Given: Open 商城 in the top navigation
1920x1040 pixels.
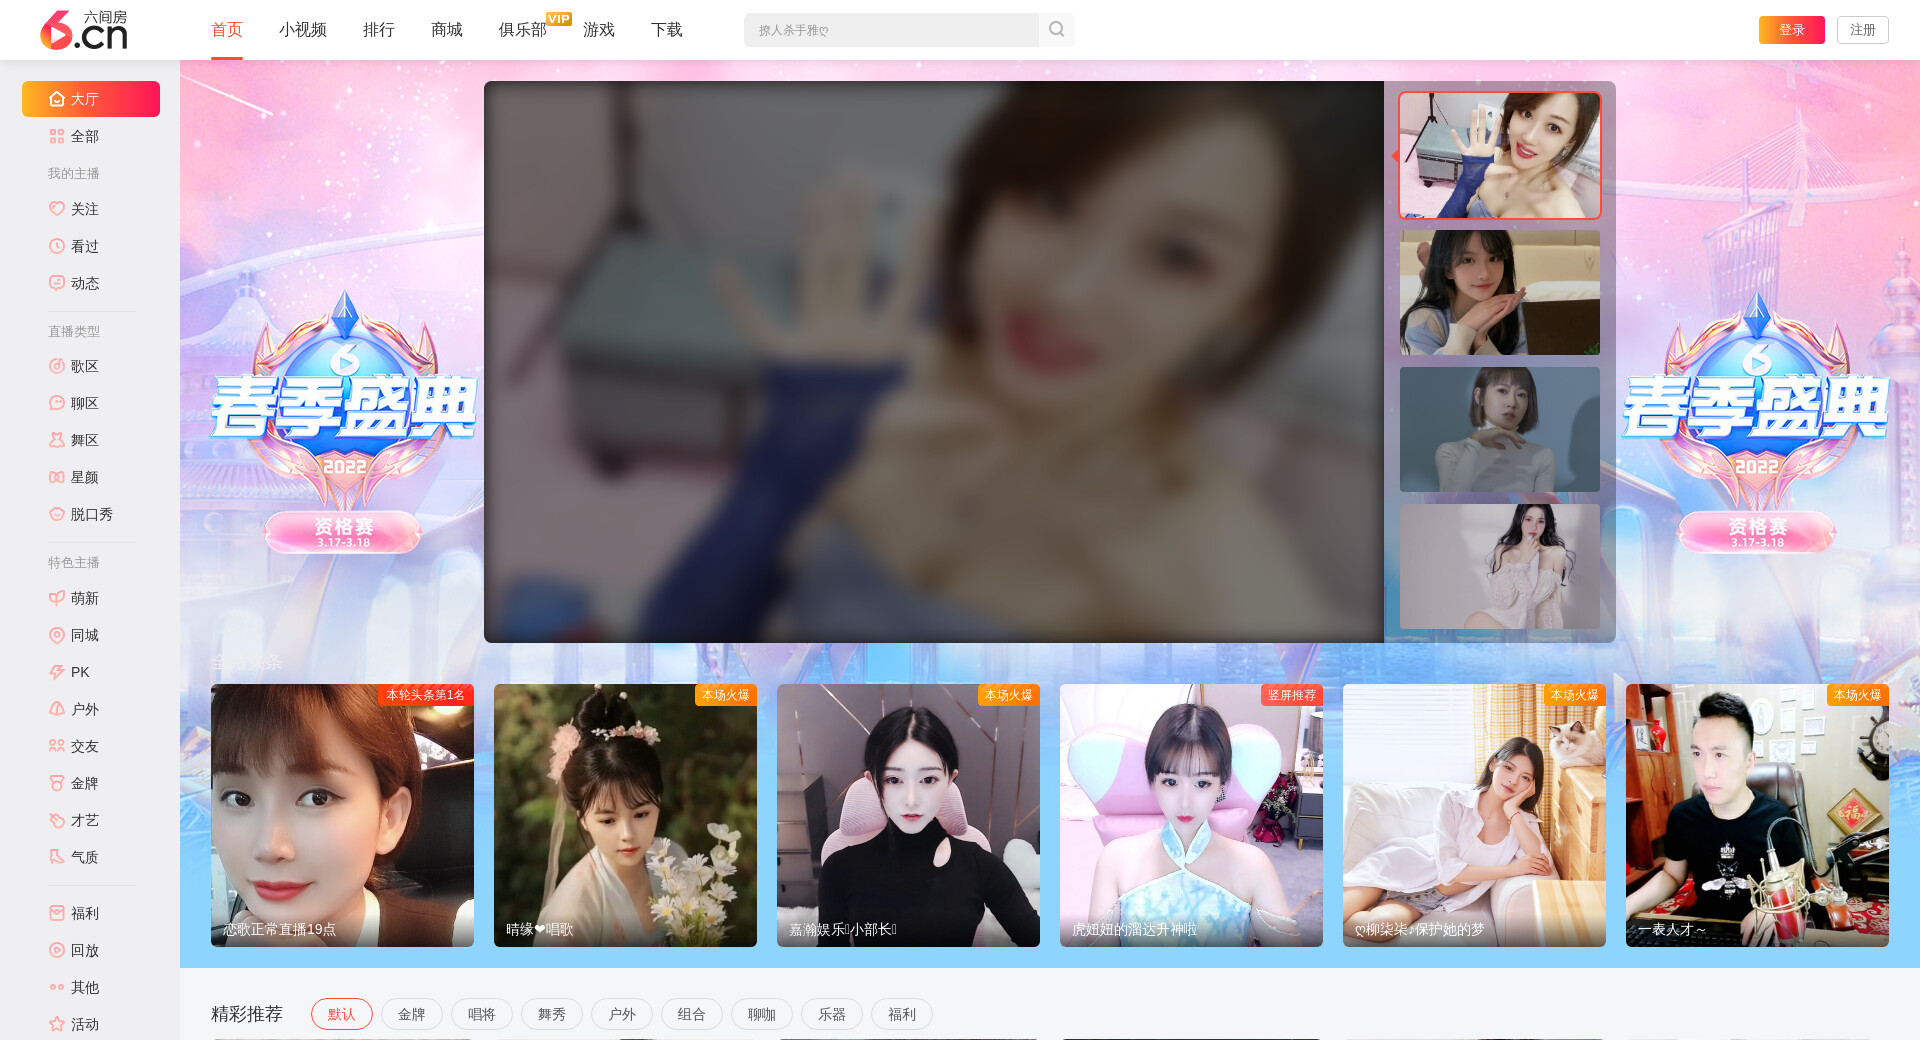Looking at the screenshot, I should 447,30.
